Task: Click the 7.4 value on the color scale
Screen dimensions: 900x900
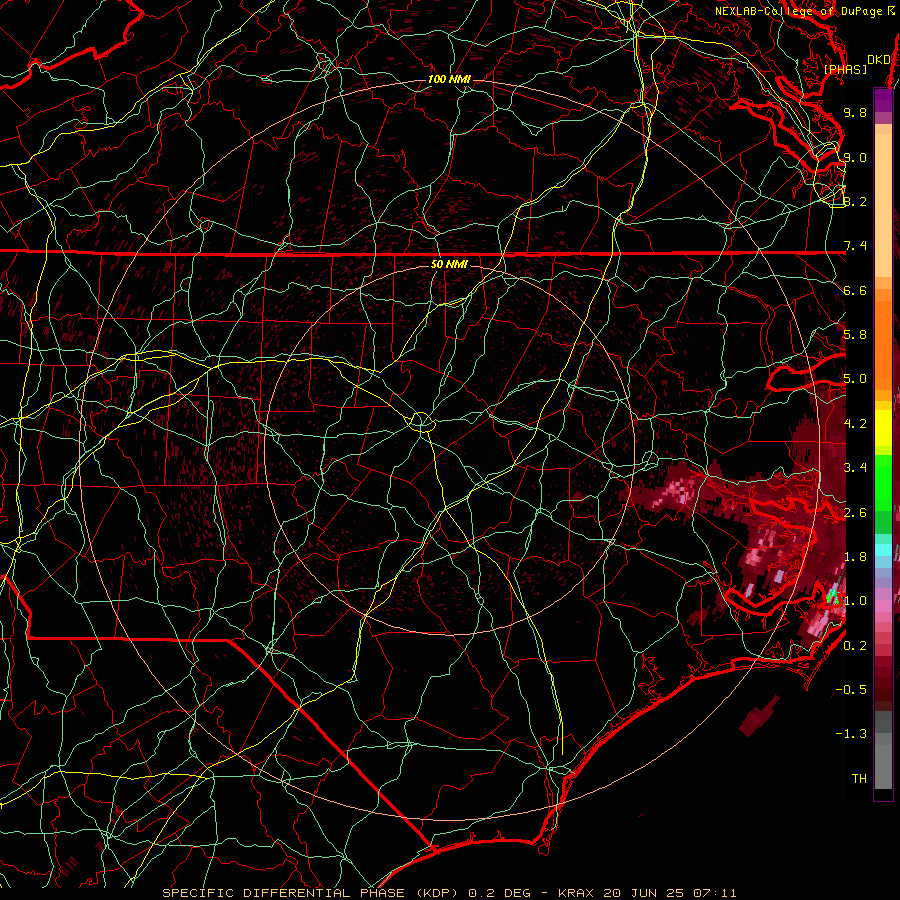Action: pyautogui.click(x=855, y=246)
